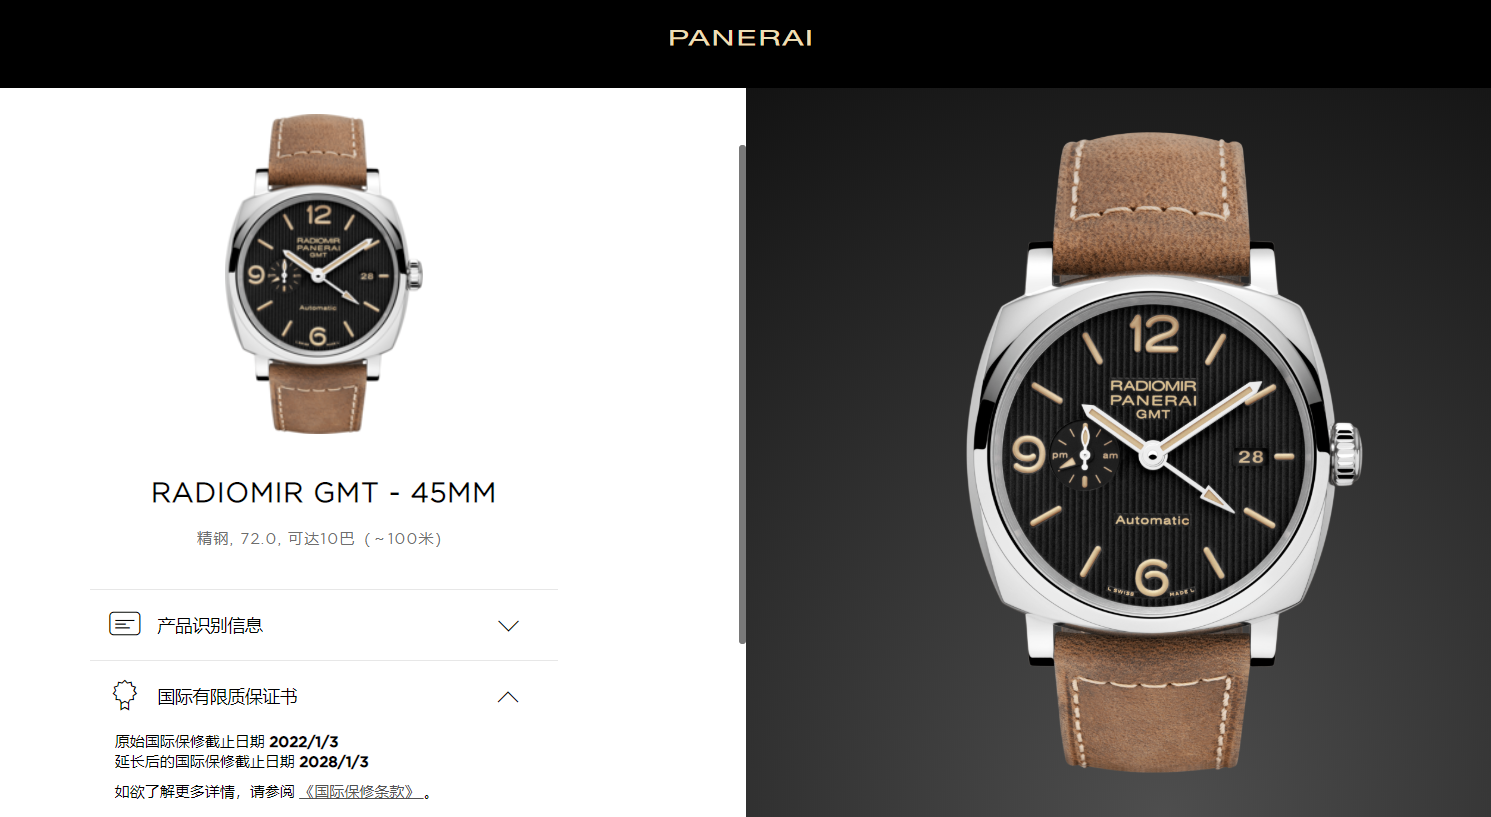The image size is (1491, 817).
Task: Click the winding crown of the large watch
Action: click(1346, 454)
